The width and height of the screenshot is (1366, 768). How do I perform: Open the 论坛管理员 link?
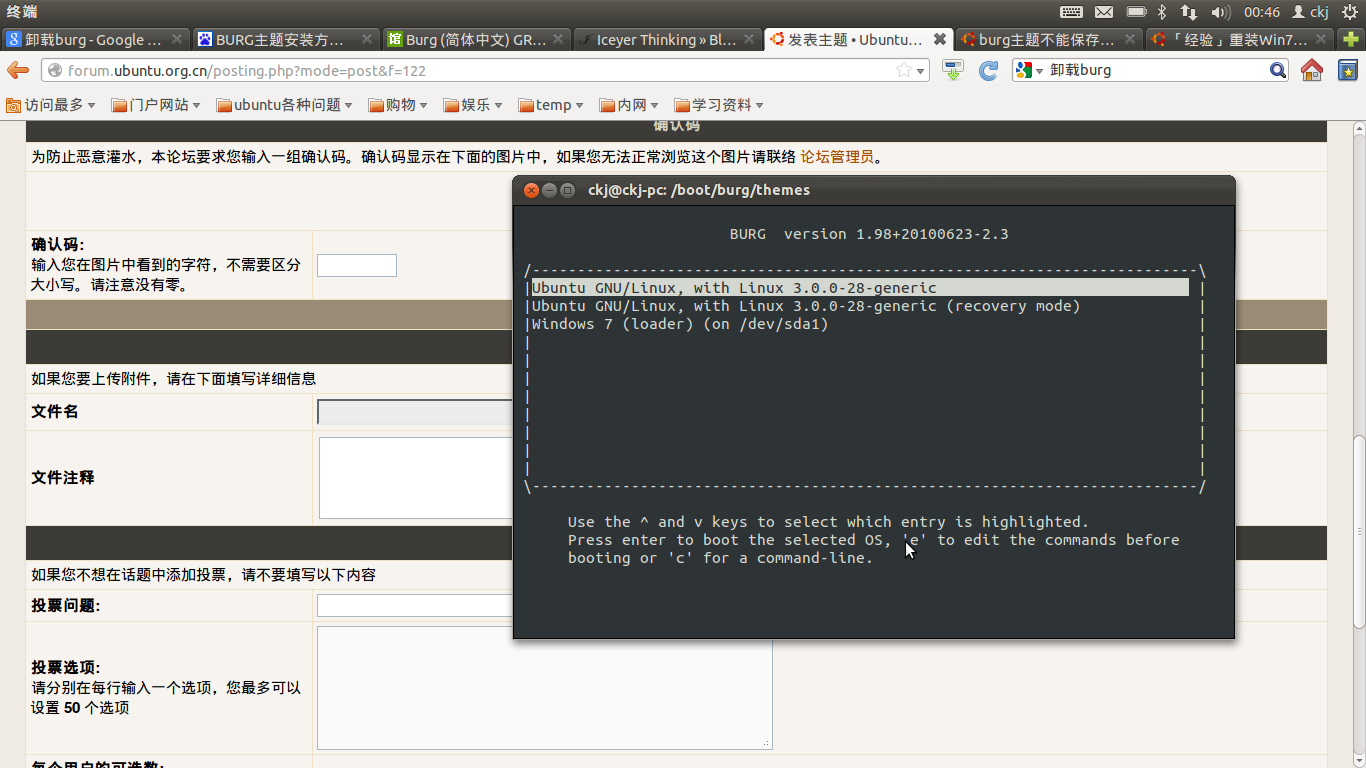[837, 157]
